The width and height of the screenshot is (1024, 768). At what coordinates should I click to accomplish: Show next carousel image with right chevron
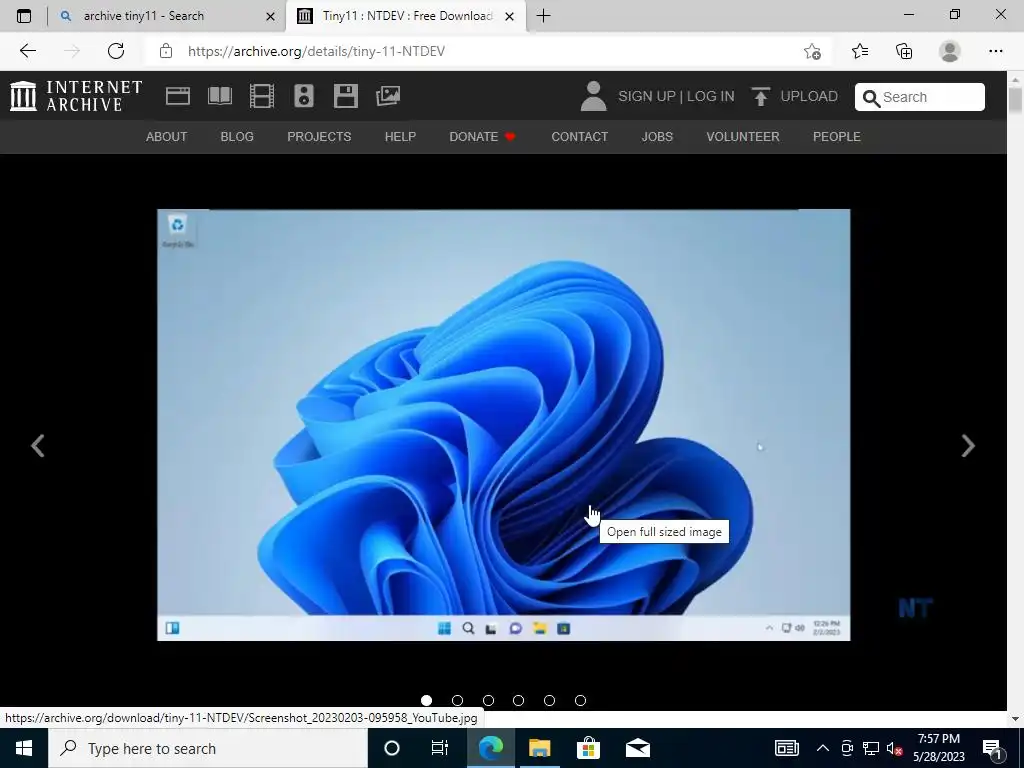[968, 446]
